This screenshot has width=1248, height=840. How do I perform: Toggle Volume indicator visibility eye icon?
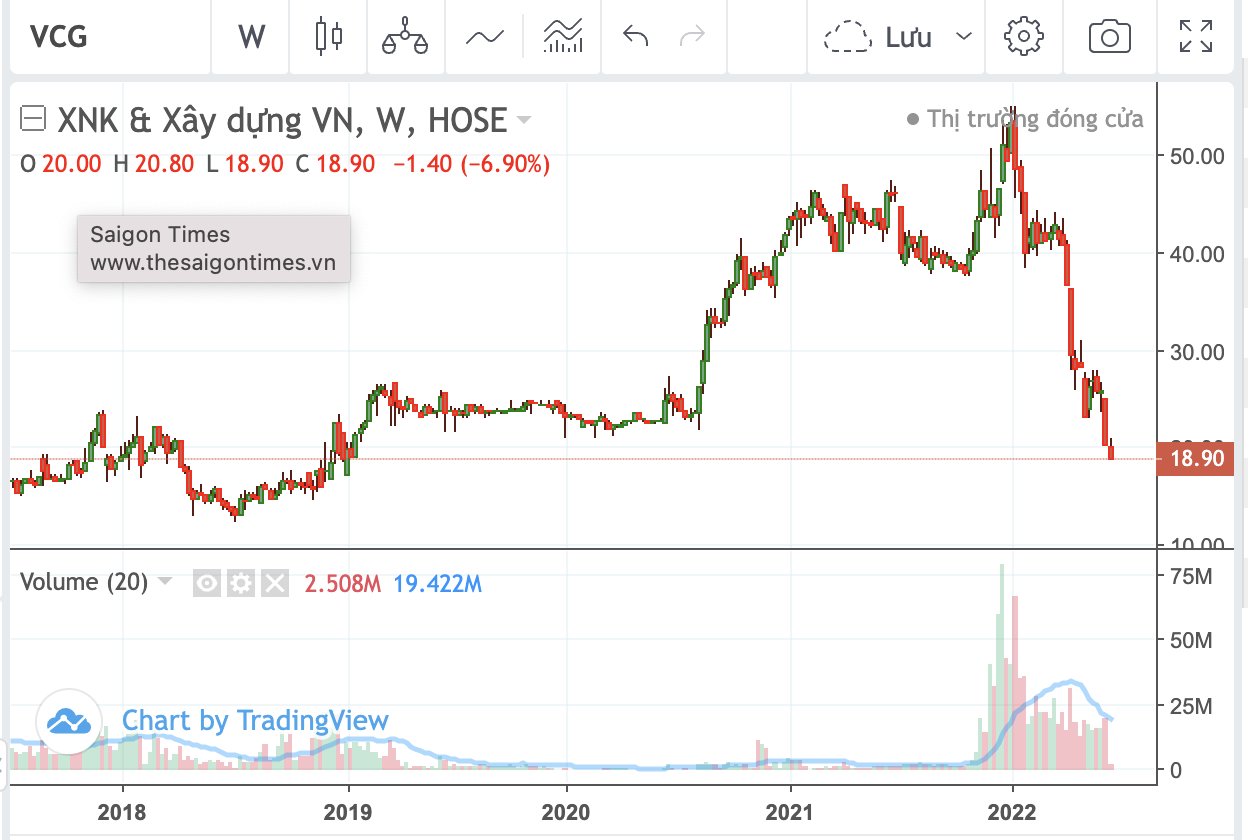(206, 583)
